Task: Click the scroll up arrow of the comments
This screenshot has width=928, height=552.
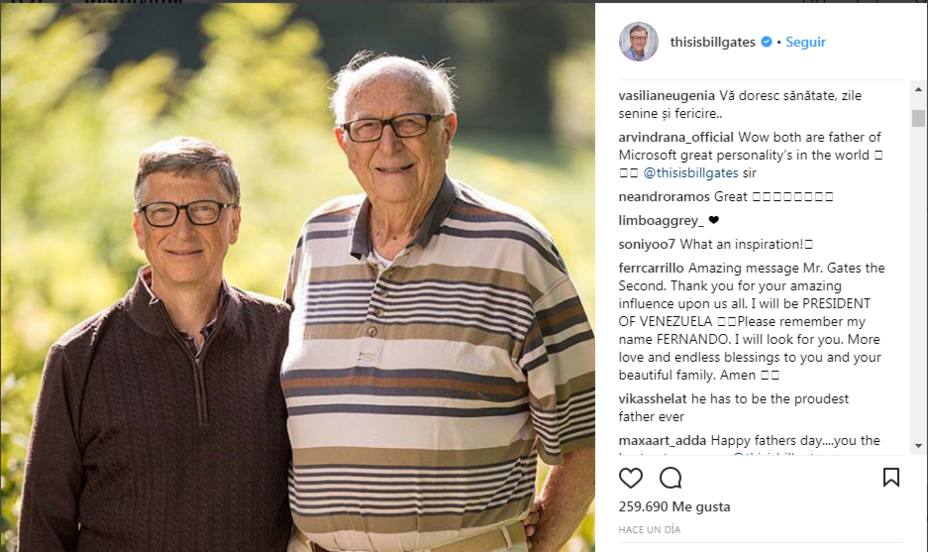Action: tap(918, 89)
